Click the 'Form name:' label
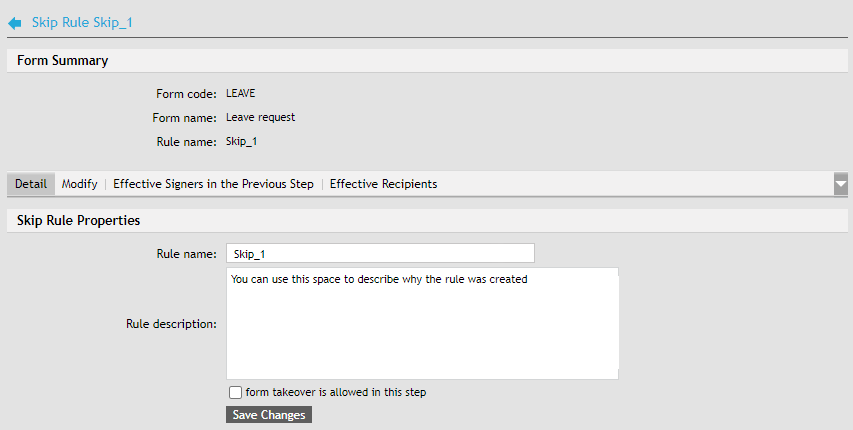This screenshot has width=853, height=430. pos(185,118)
